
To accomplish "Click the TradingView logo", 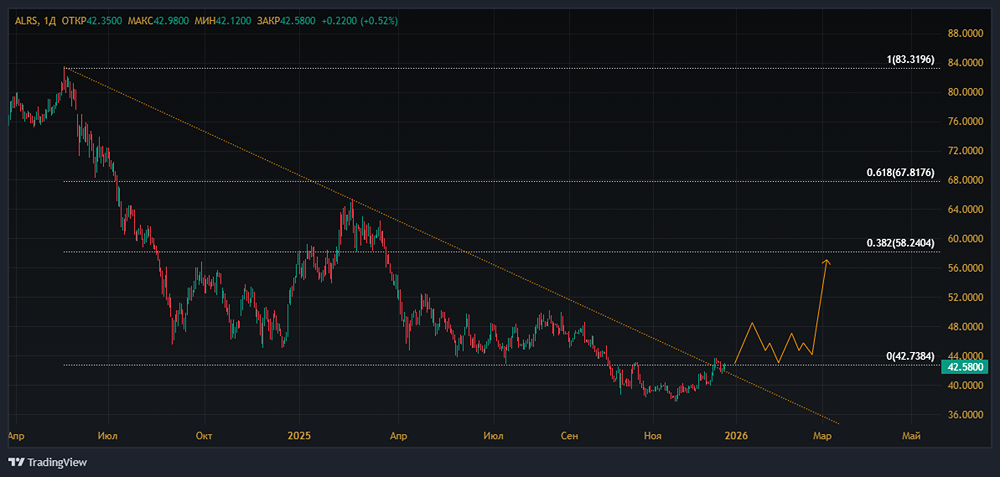I will coord(47,462).
